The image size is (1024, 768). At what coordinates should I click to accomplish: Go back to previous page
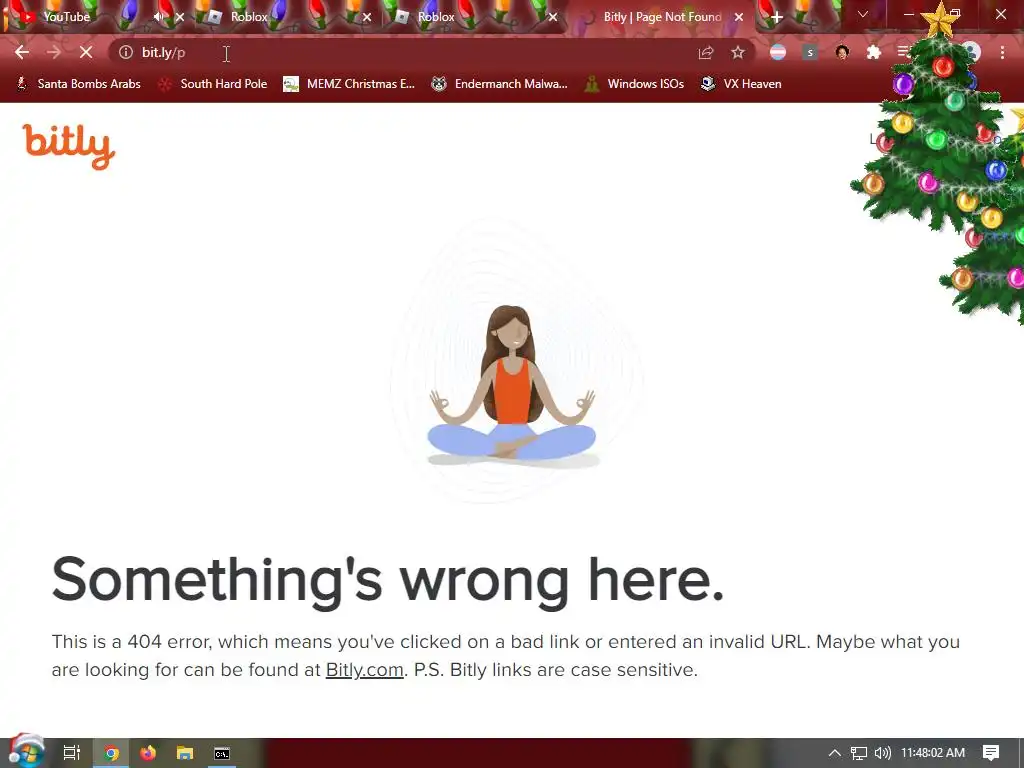[x=22, y=52]
